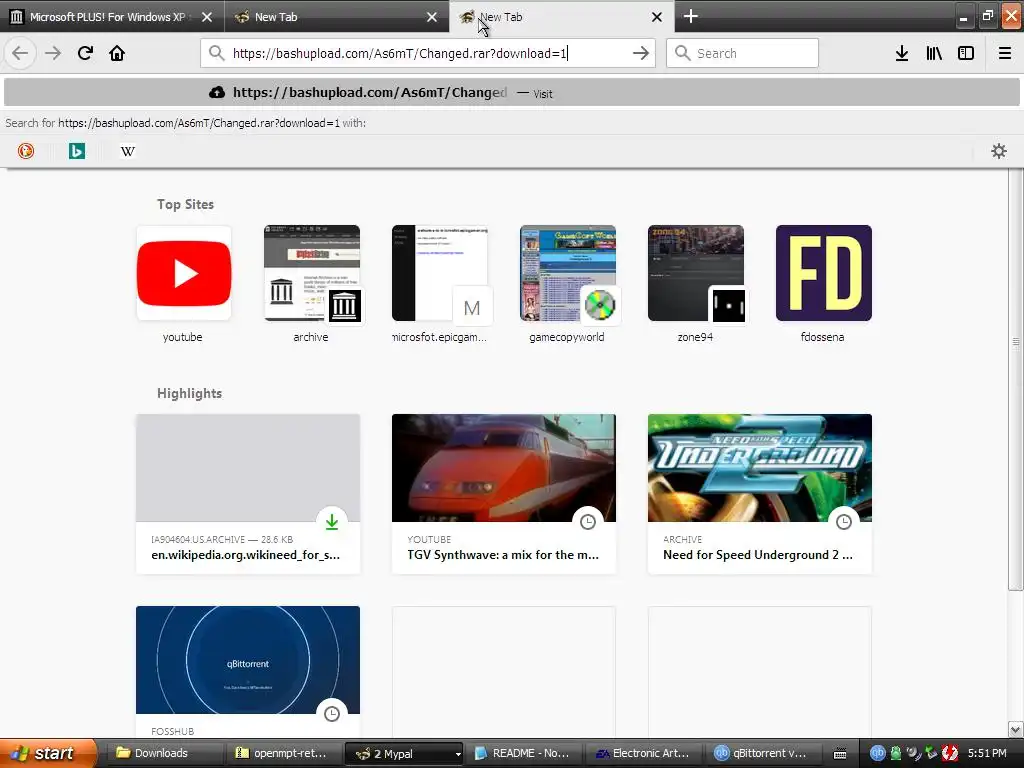
Task: Open the browser home page
Action: [117, 53]
